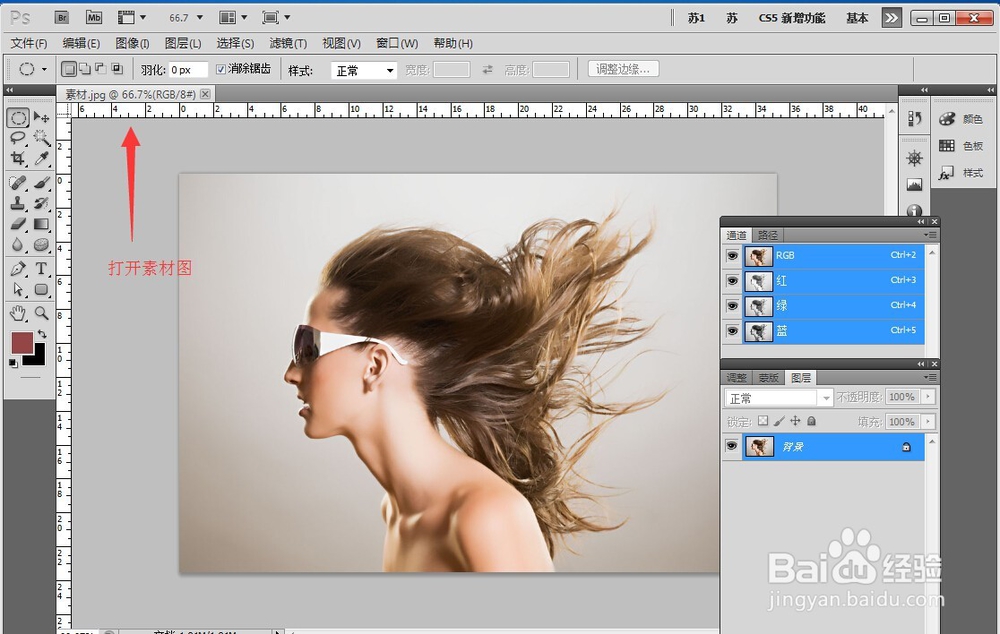
Task: Choose the New Selection mode button
Action: click(68, 69)
